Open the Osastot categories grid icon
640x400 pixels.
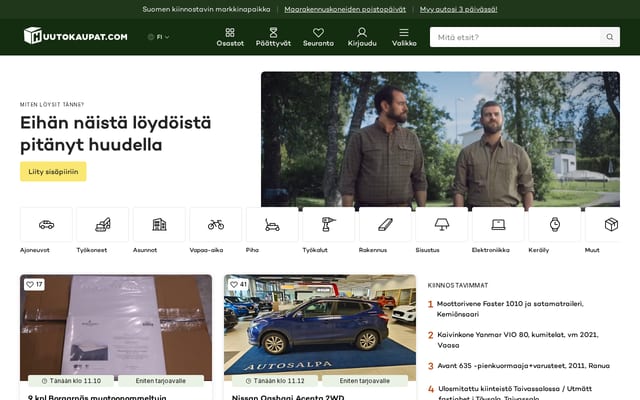tap(230, 32)
